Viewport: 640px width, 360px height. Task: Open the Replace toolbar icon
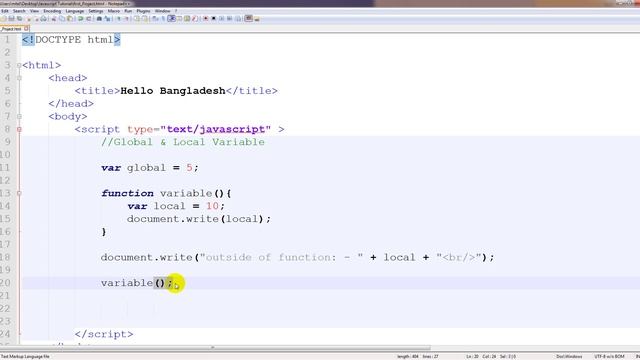coord(107,18)
